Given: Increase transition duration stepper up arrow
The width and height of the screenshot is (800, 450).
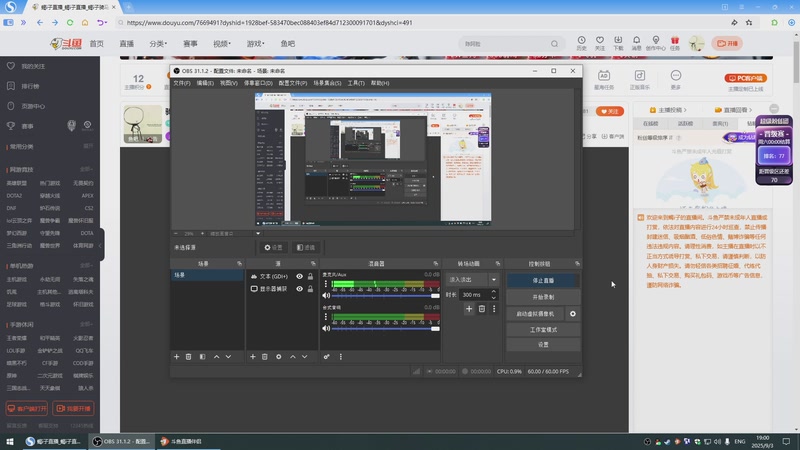Looking at the screenshot, I should (493, 292).
